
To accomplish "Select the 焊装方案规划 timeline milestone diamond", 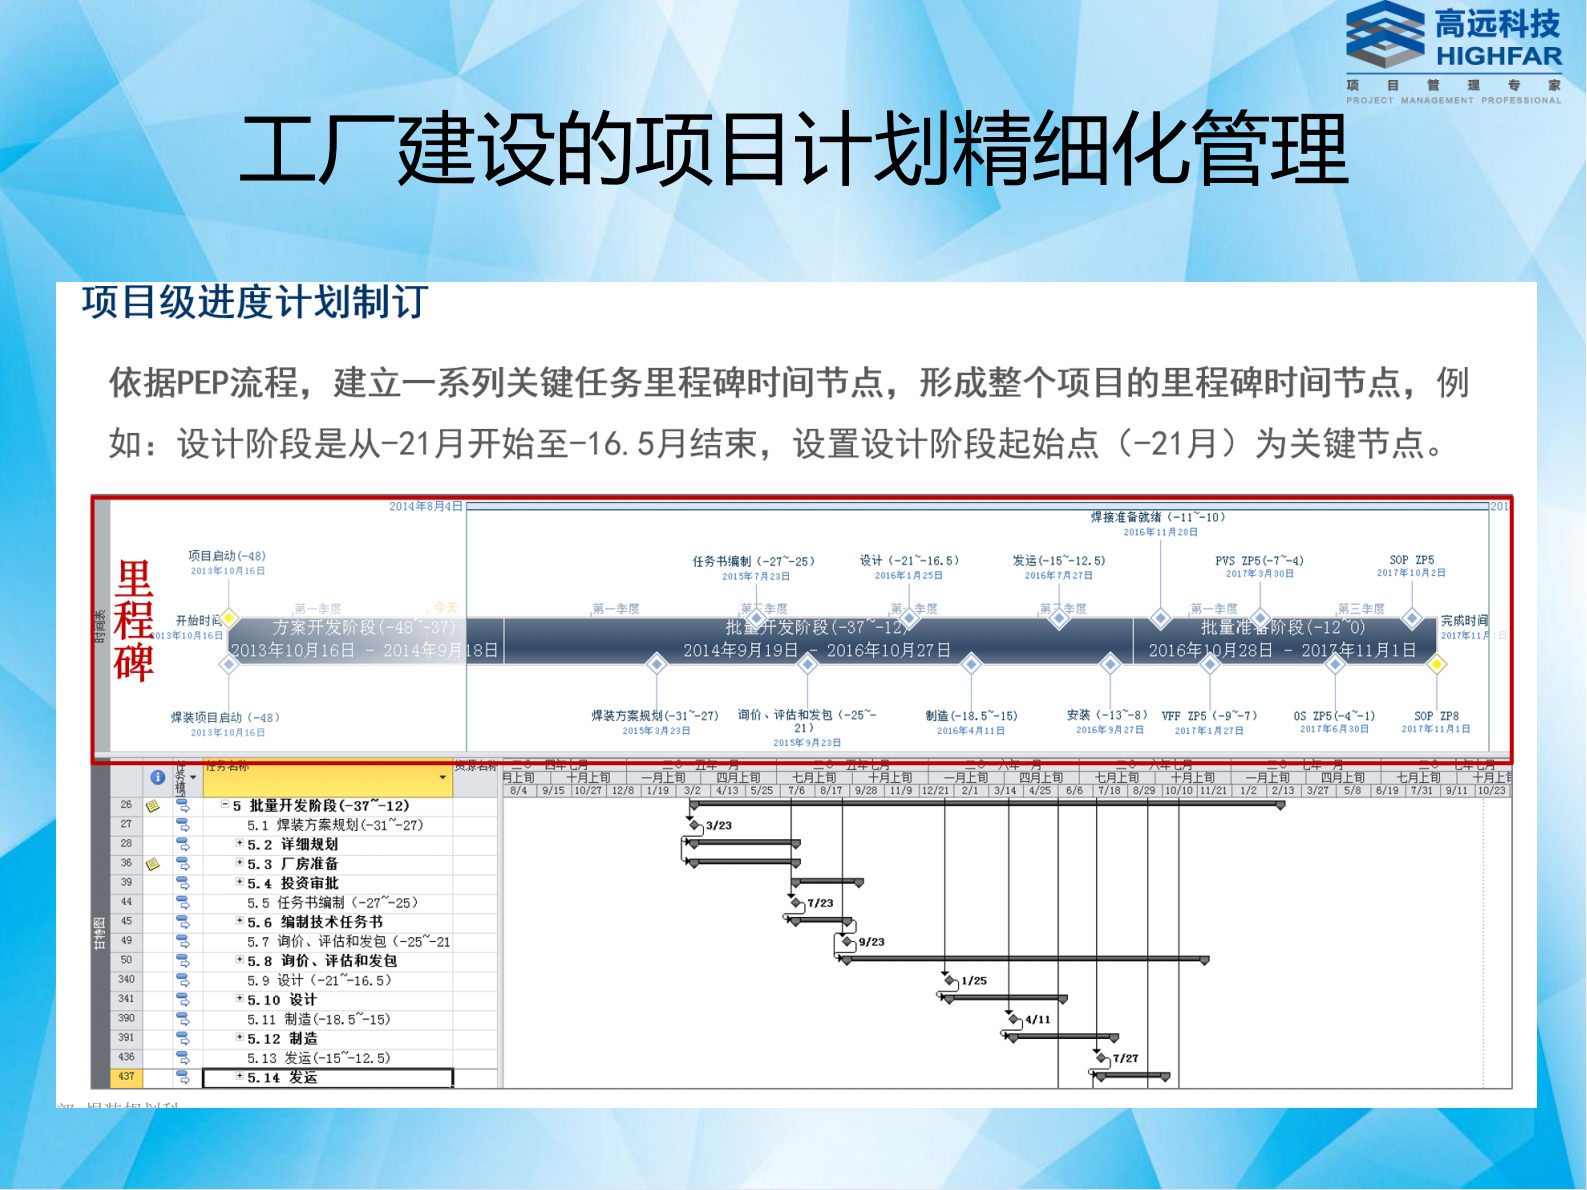I will 656,663.
